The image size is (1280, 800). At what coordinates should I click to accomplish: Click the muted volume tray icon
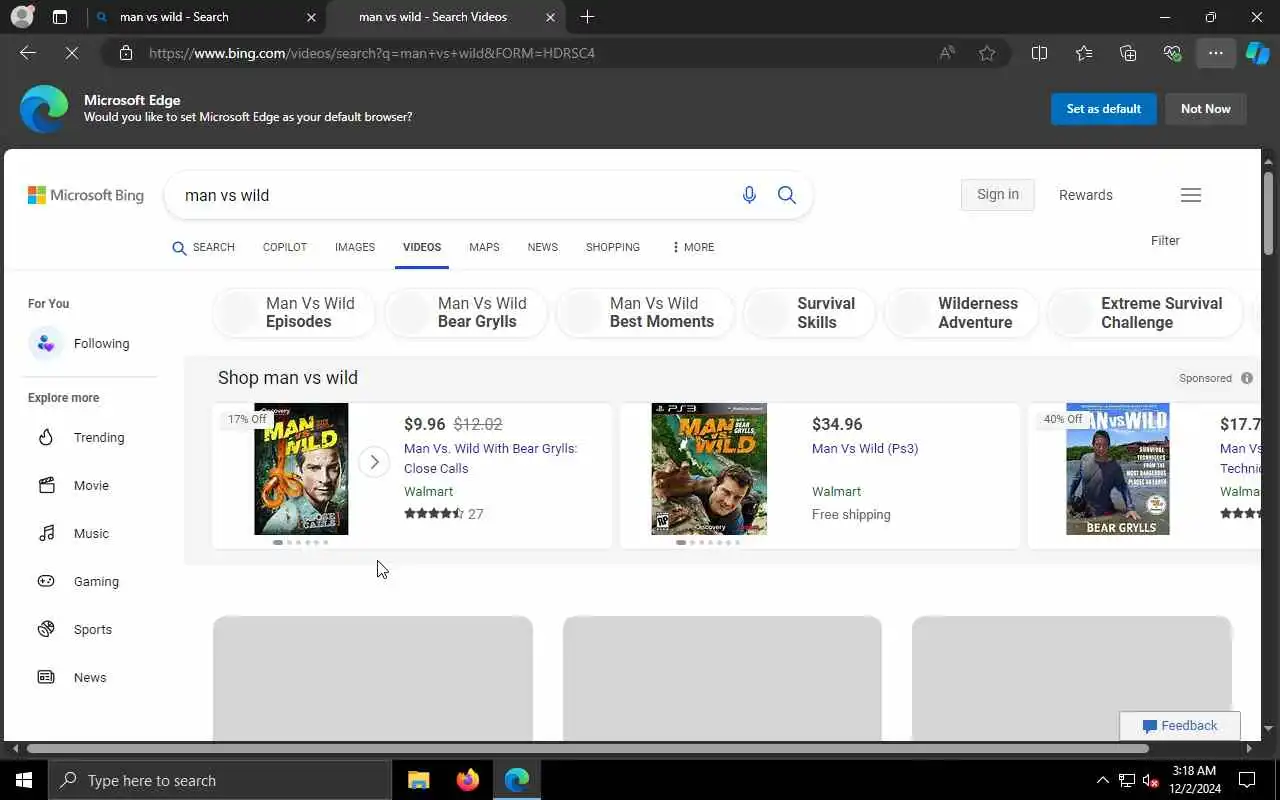point(1150,780)
